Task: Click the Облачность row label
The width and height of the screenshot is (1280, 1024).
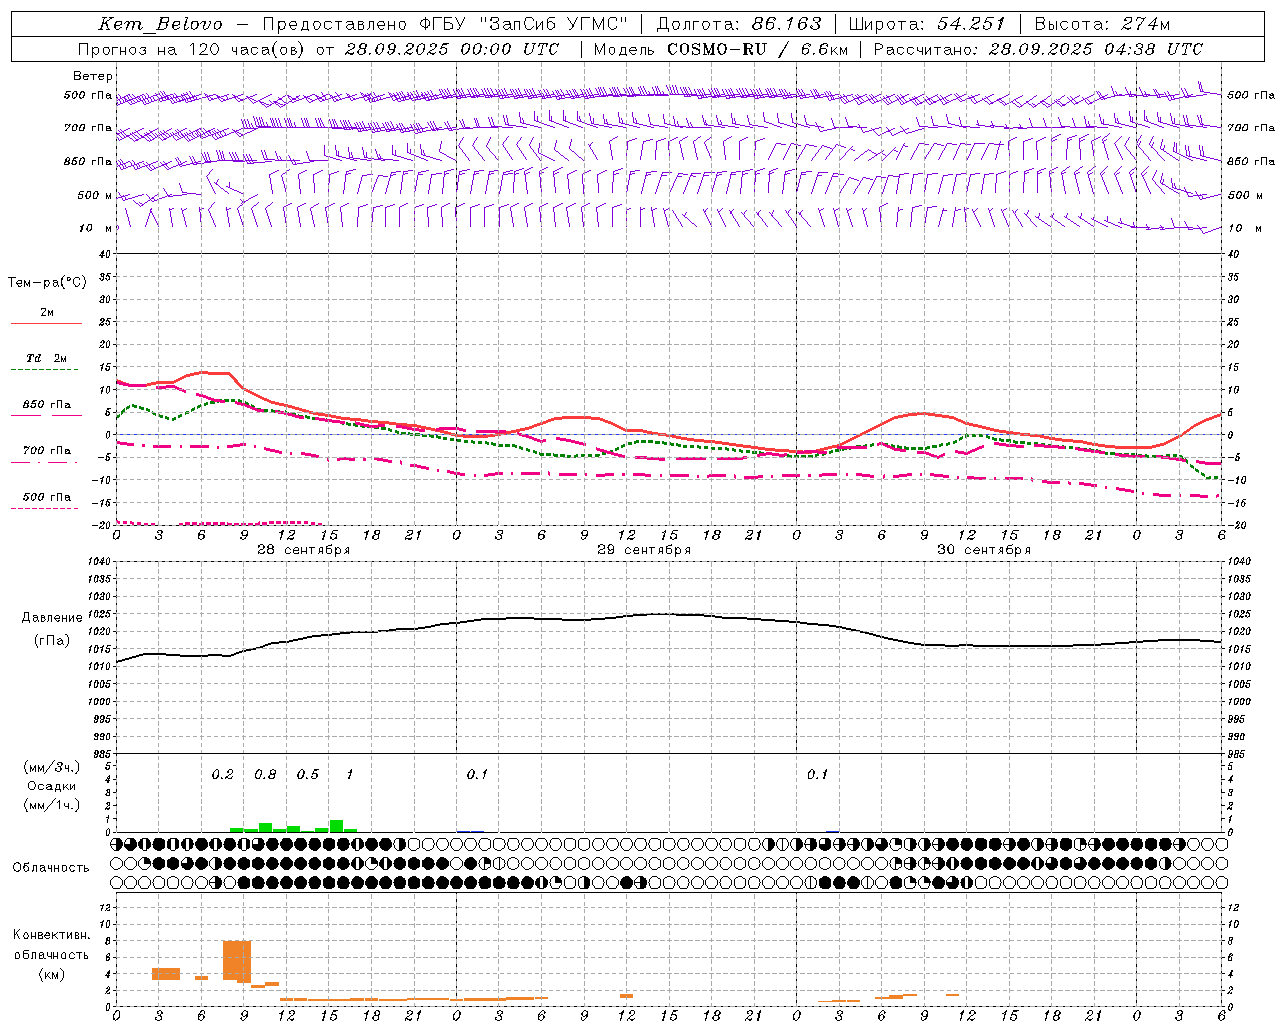Action: point(51,868)
